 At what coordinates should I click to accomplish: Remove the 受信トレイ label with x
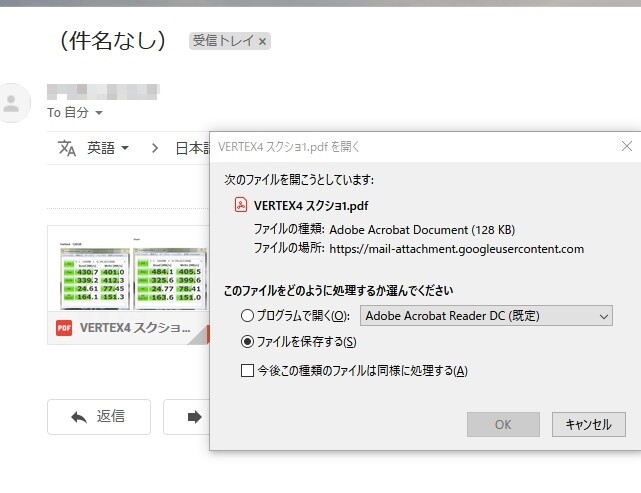point(262,41)
